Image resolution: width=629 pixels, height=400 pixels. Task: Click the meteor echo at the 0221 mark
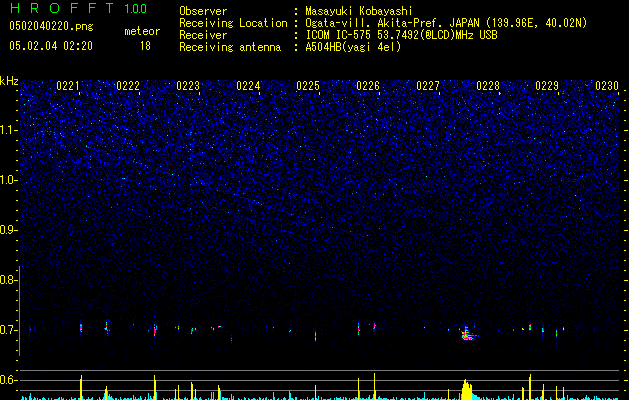click(x=81, y=328)
